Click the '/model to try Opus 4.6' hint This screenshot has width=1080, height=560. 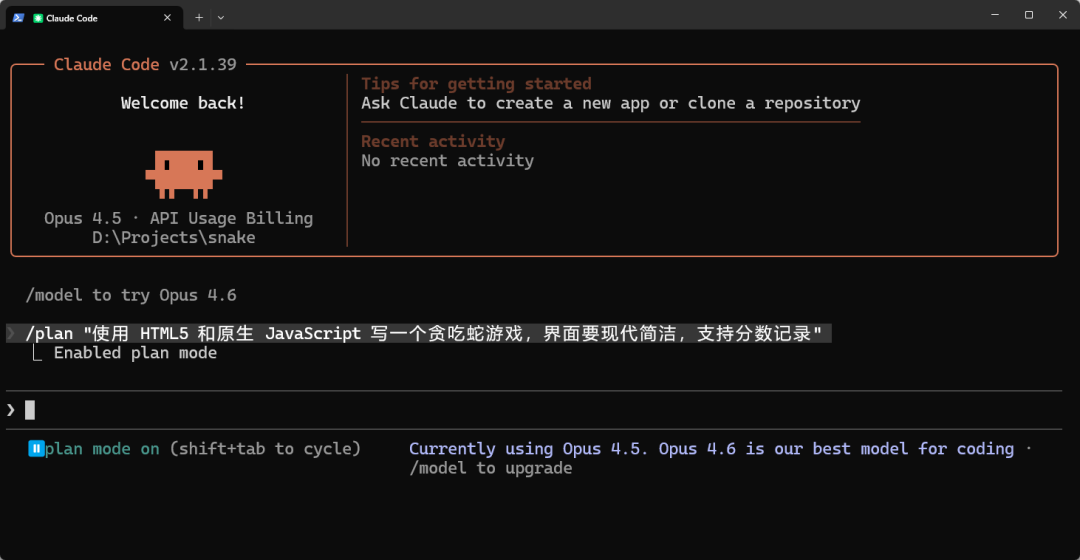(x=130, y=295)
